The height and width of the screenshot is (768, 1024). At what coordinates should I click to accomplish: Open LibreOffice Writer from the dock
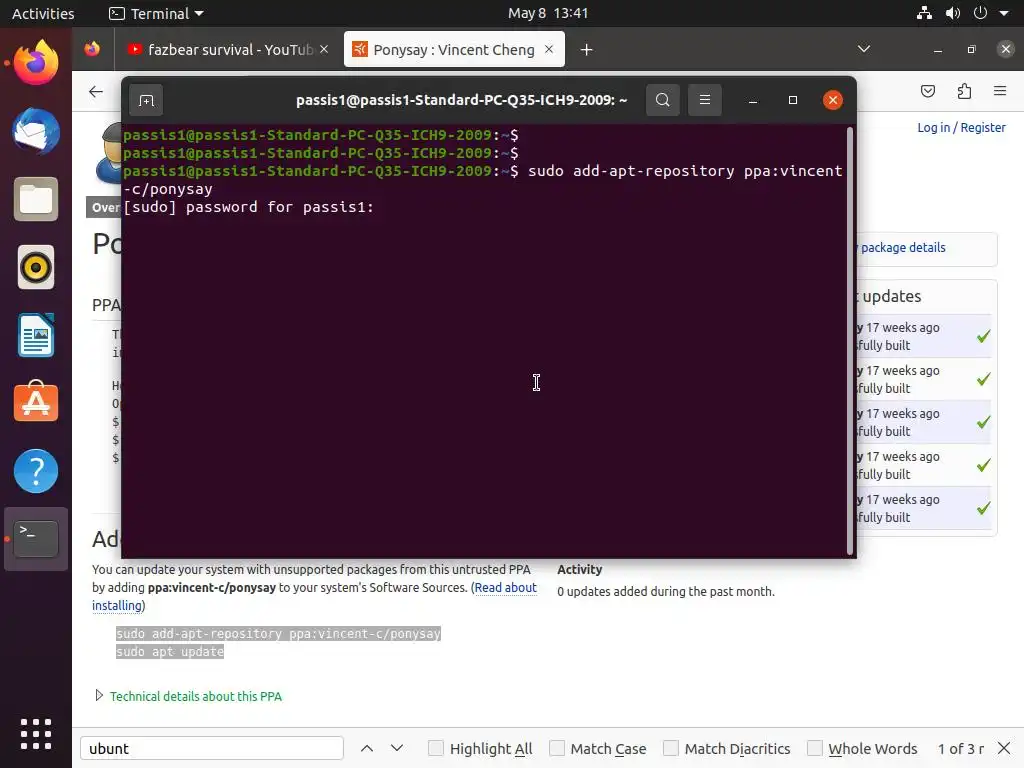(36, 335)
